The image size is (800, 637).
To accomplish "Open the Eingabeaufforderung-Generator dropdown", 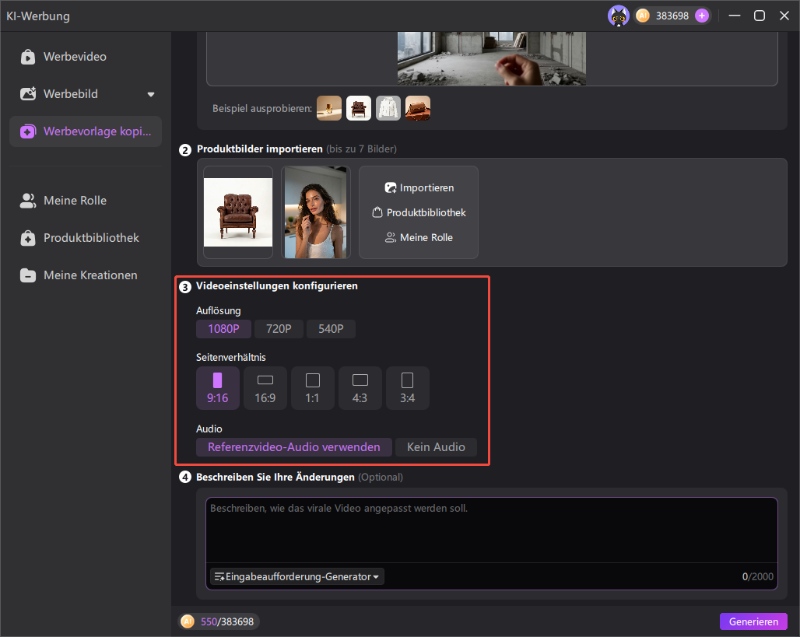I will click(x=297, y=577).
